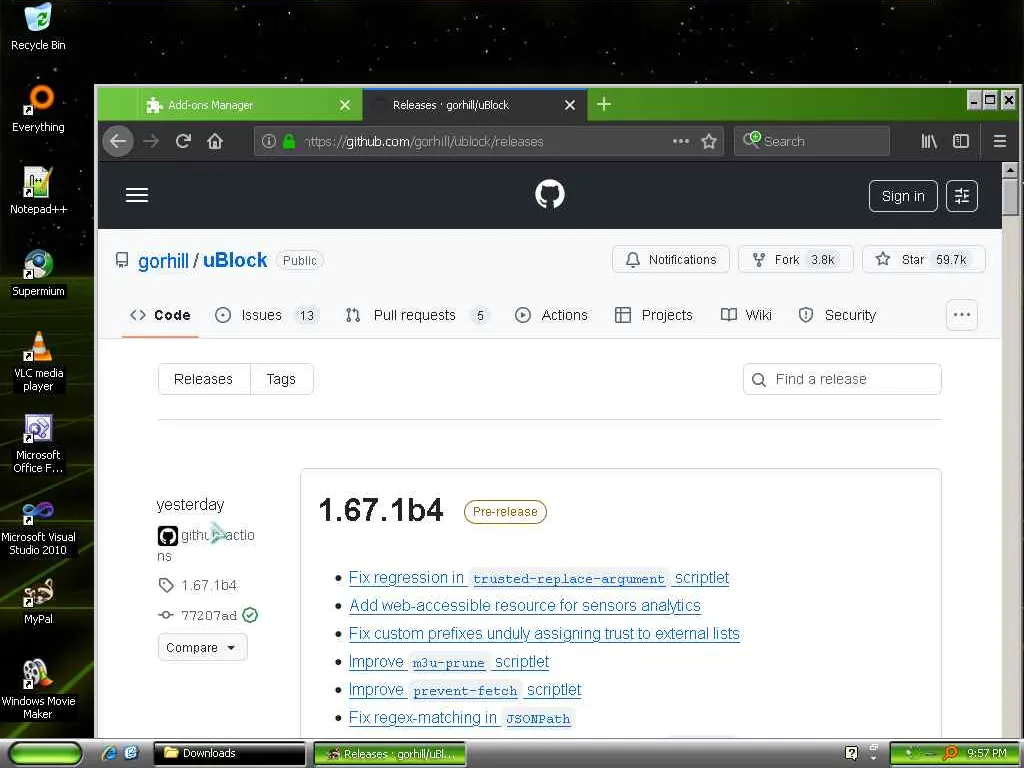Open the Security tab
Image resolution: width=1024 pixels, height=768 pixels.
[x=837, y=315]
